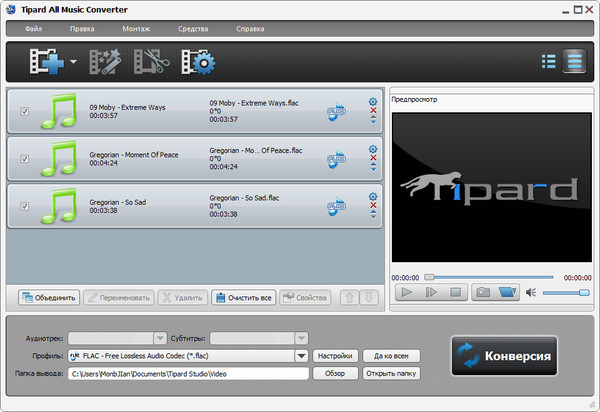Open the snapshot folder icon under preview
Screen dimensions: 600x412
pos(507,292)
